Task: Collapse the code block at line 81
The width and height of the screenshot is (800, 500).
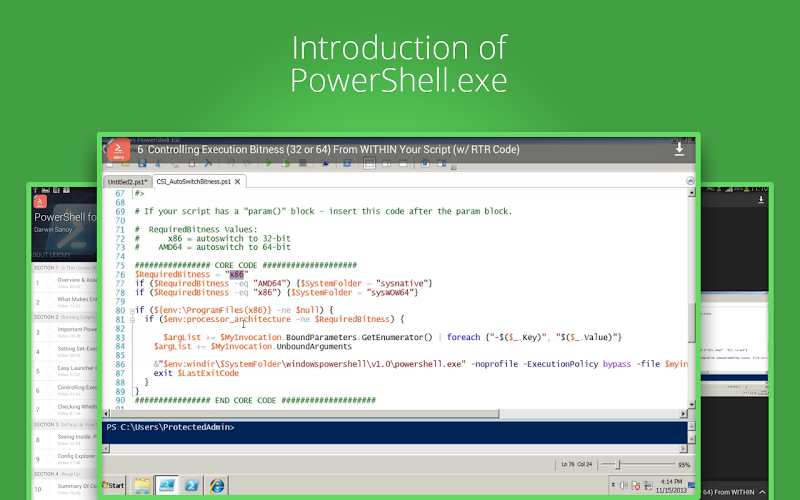Action: click(x=132, y=319)
